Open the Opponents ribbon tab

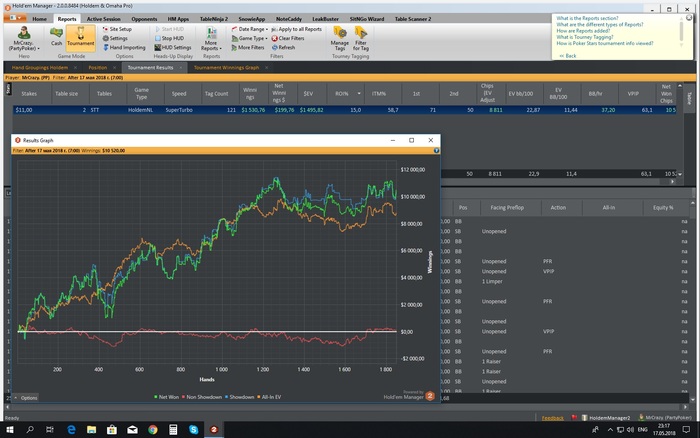coord(144,19)
